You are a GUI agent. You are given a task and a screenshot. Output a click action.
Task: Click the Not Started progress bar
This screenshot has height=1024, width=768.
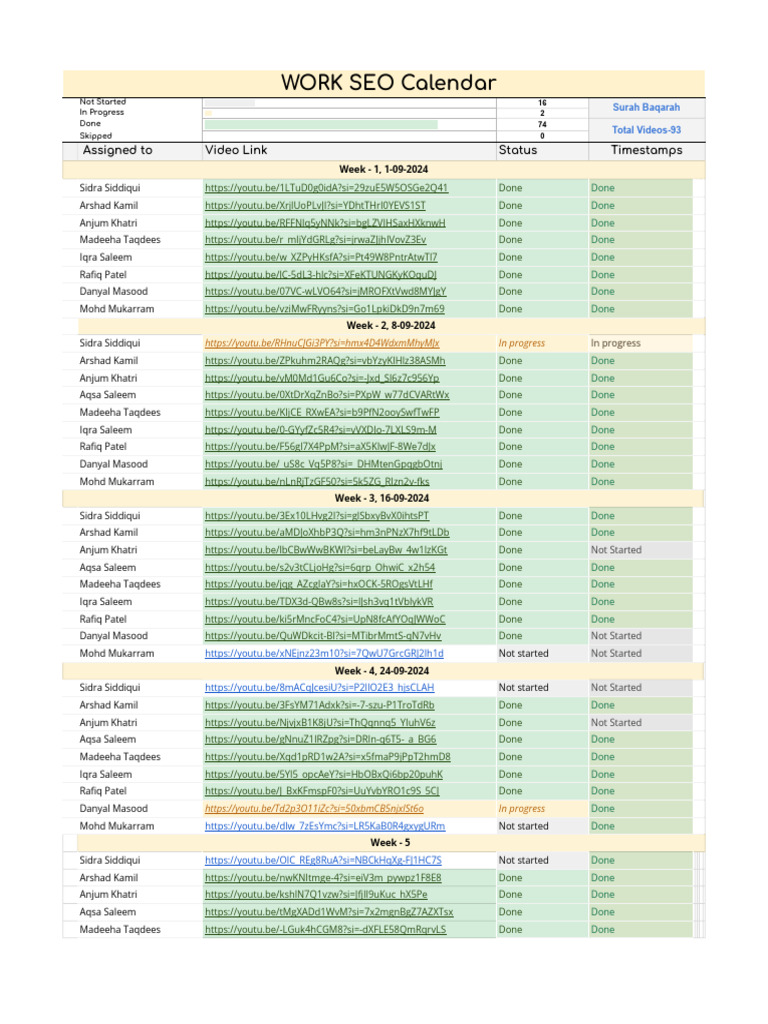(x=229, y=103)
